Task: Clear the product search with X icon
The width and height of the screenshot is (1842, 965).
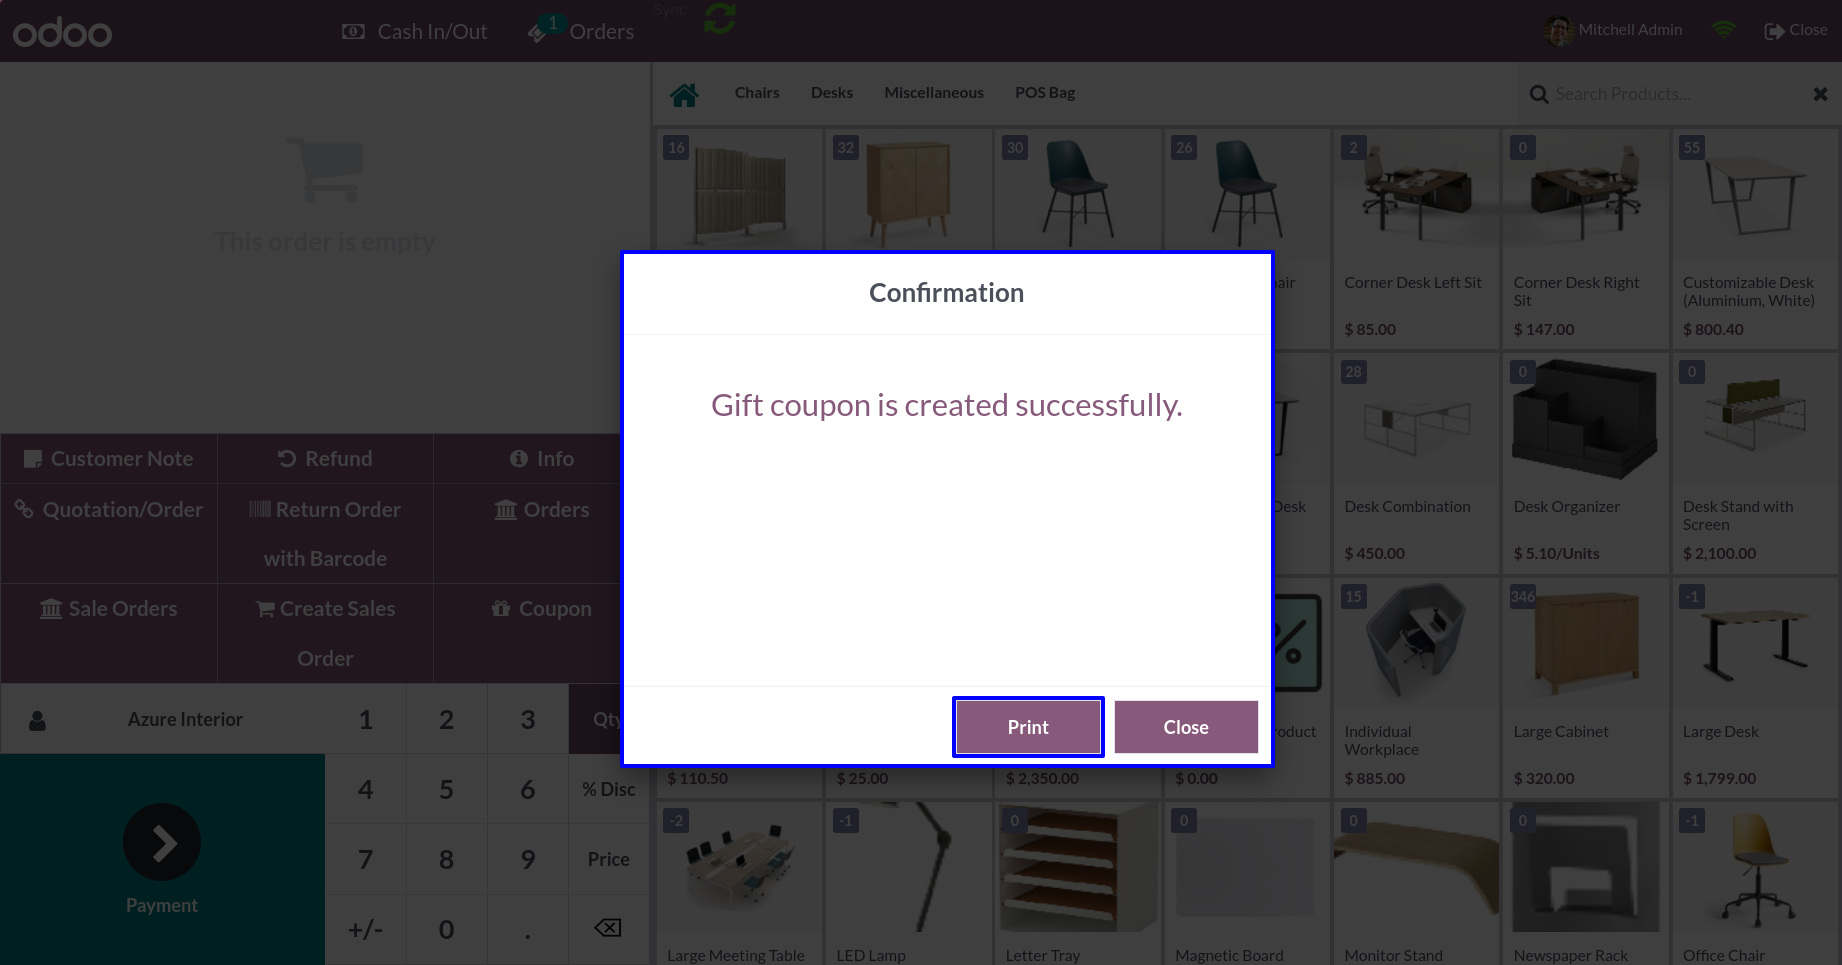Action: [1820, 94]
